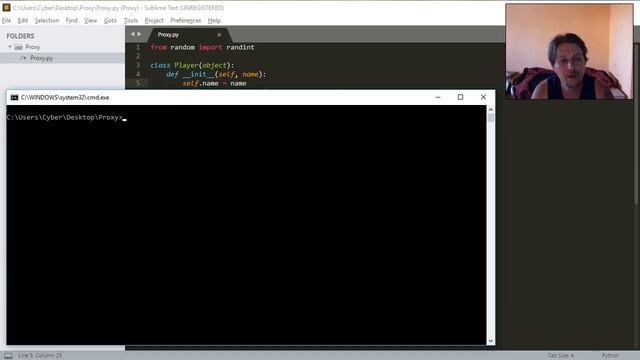Open the View menu
Image resolution: width=640 pixels, height=360 pixels.
tap(91, 20)
